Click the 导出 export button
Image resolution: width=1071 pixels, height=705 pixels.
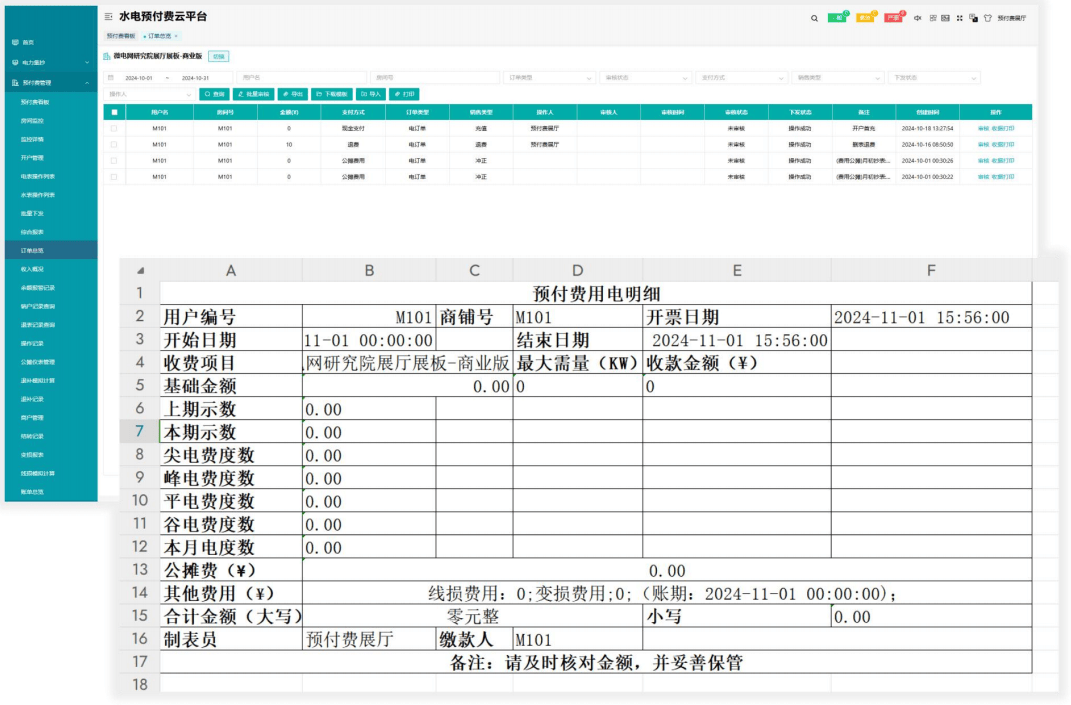(x=293, y=94)
